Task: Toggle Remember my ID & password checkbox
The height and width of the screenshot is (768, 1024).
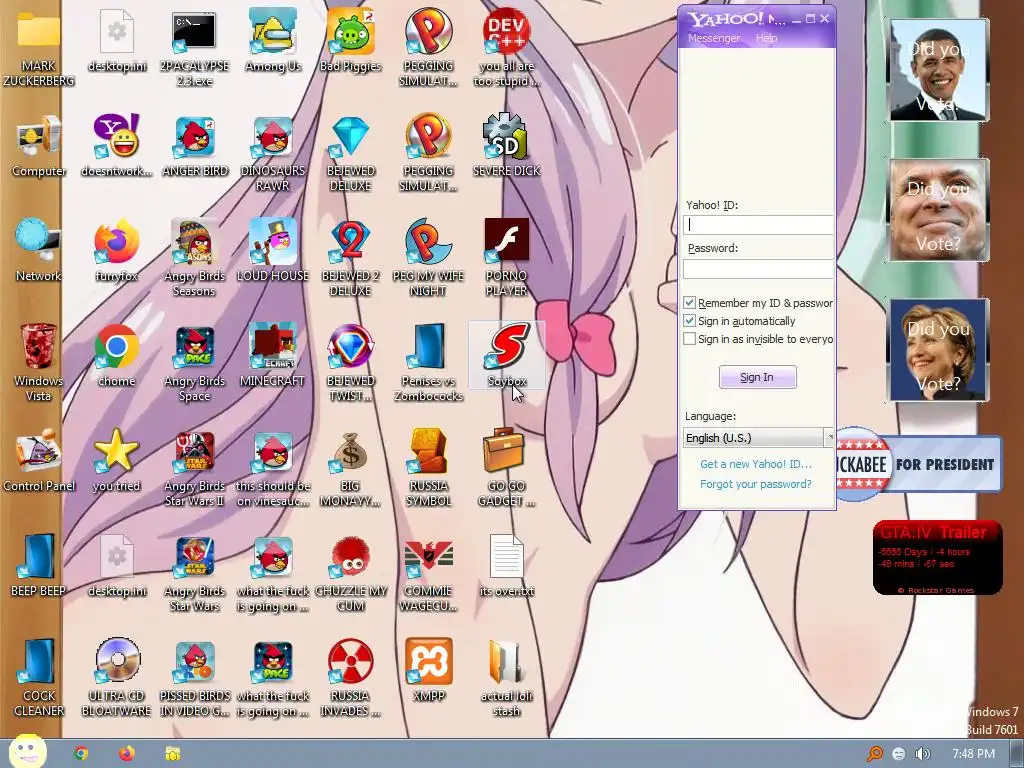Action: pos(690,302)
